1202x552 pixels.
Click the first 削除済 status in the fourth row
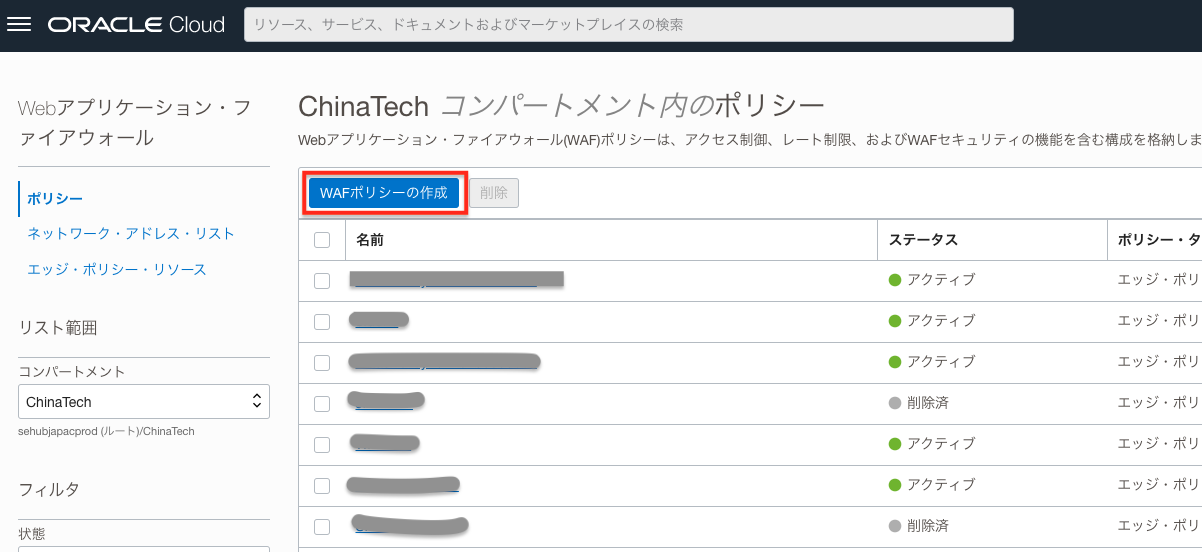[x=919, y=403]
